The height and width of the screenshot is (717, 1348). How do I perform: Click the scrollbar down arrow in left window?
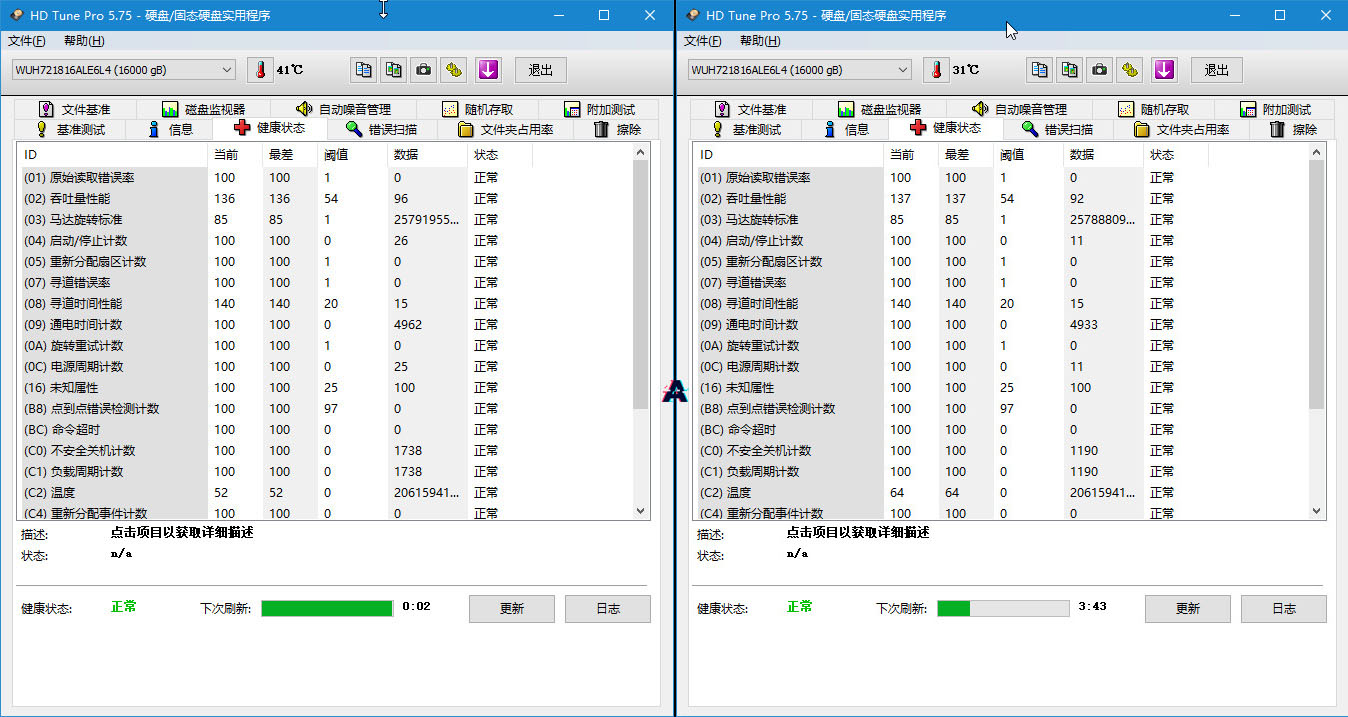[641, 510]
